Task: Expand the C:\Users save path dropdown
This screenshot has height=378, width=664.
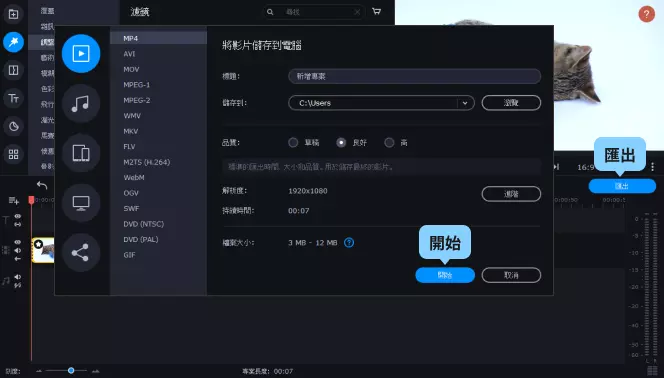Action: [465, 103]
